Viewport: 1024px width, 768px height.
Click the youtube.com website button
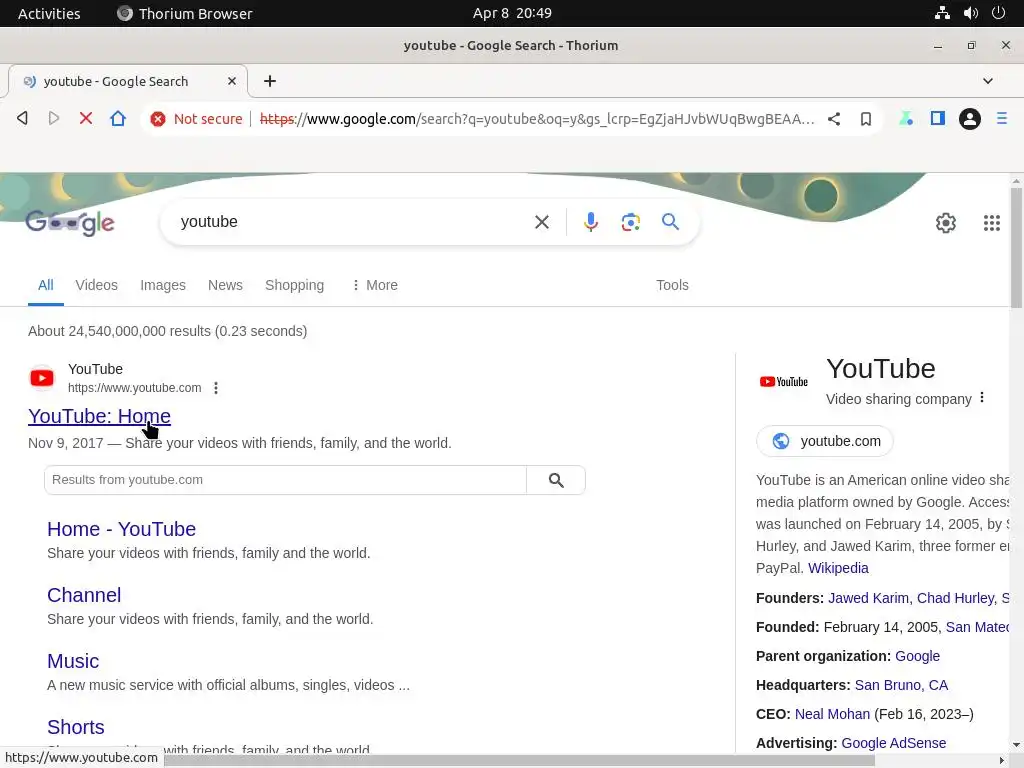click(x=825, y=441)
